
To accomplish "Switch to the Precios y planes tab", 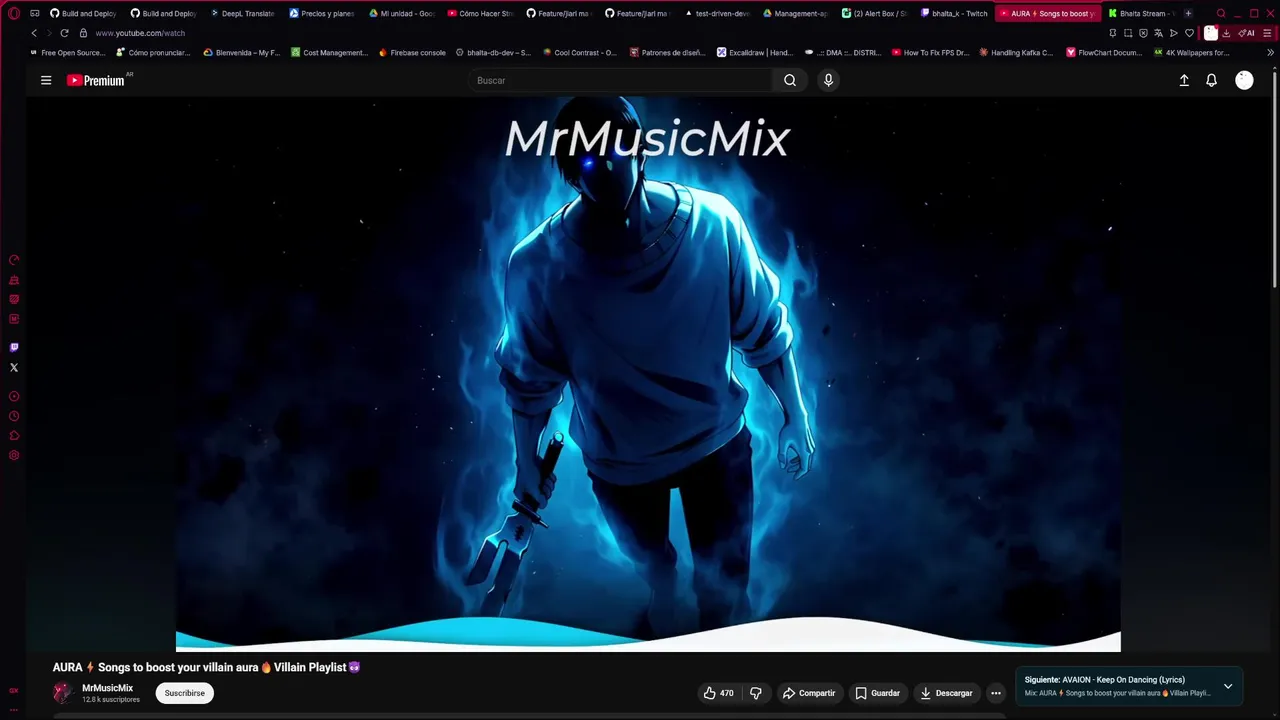I will [322, 13].
